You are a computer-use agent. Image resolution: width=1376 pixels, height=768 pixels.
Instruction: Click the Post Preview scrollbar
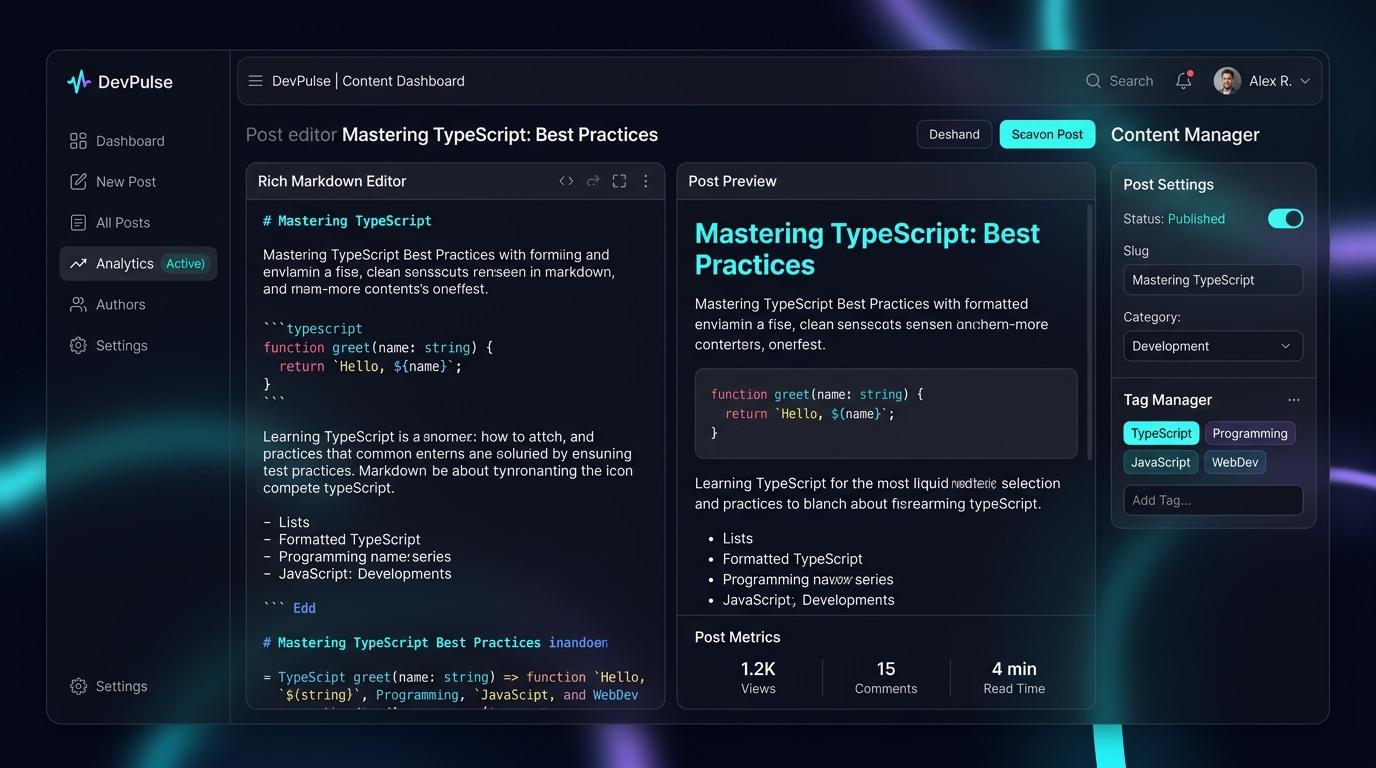pyautogui.click(x=1089, y=333)
